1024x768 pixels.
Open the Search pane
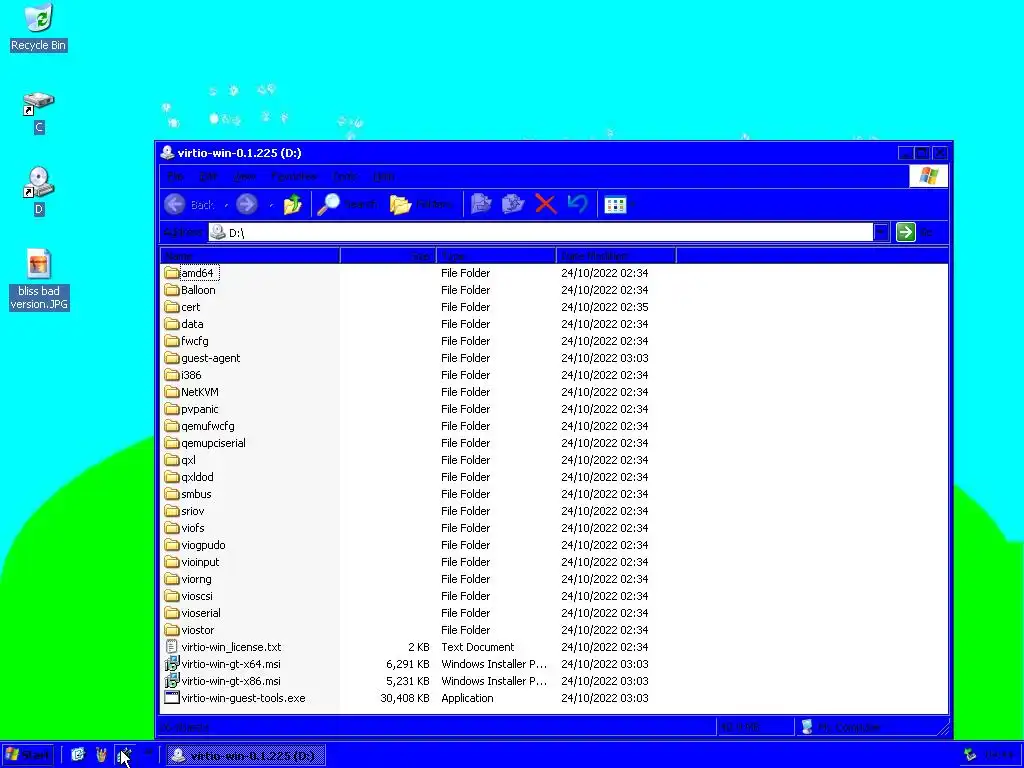point(347,204)
